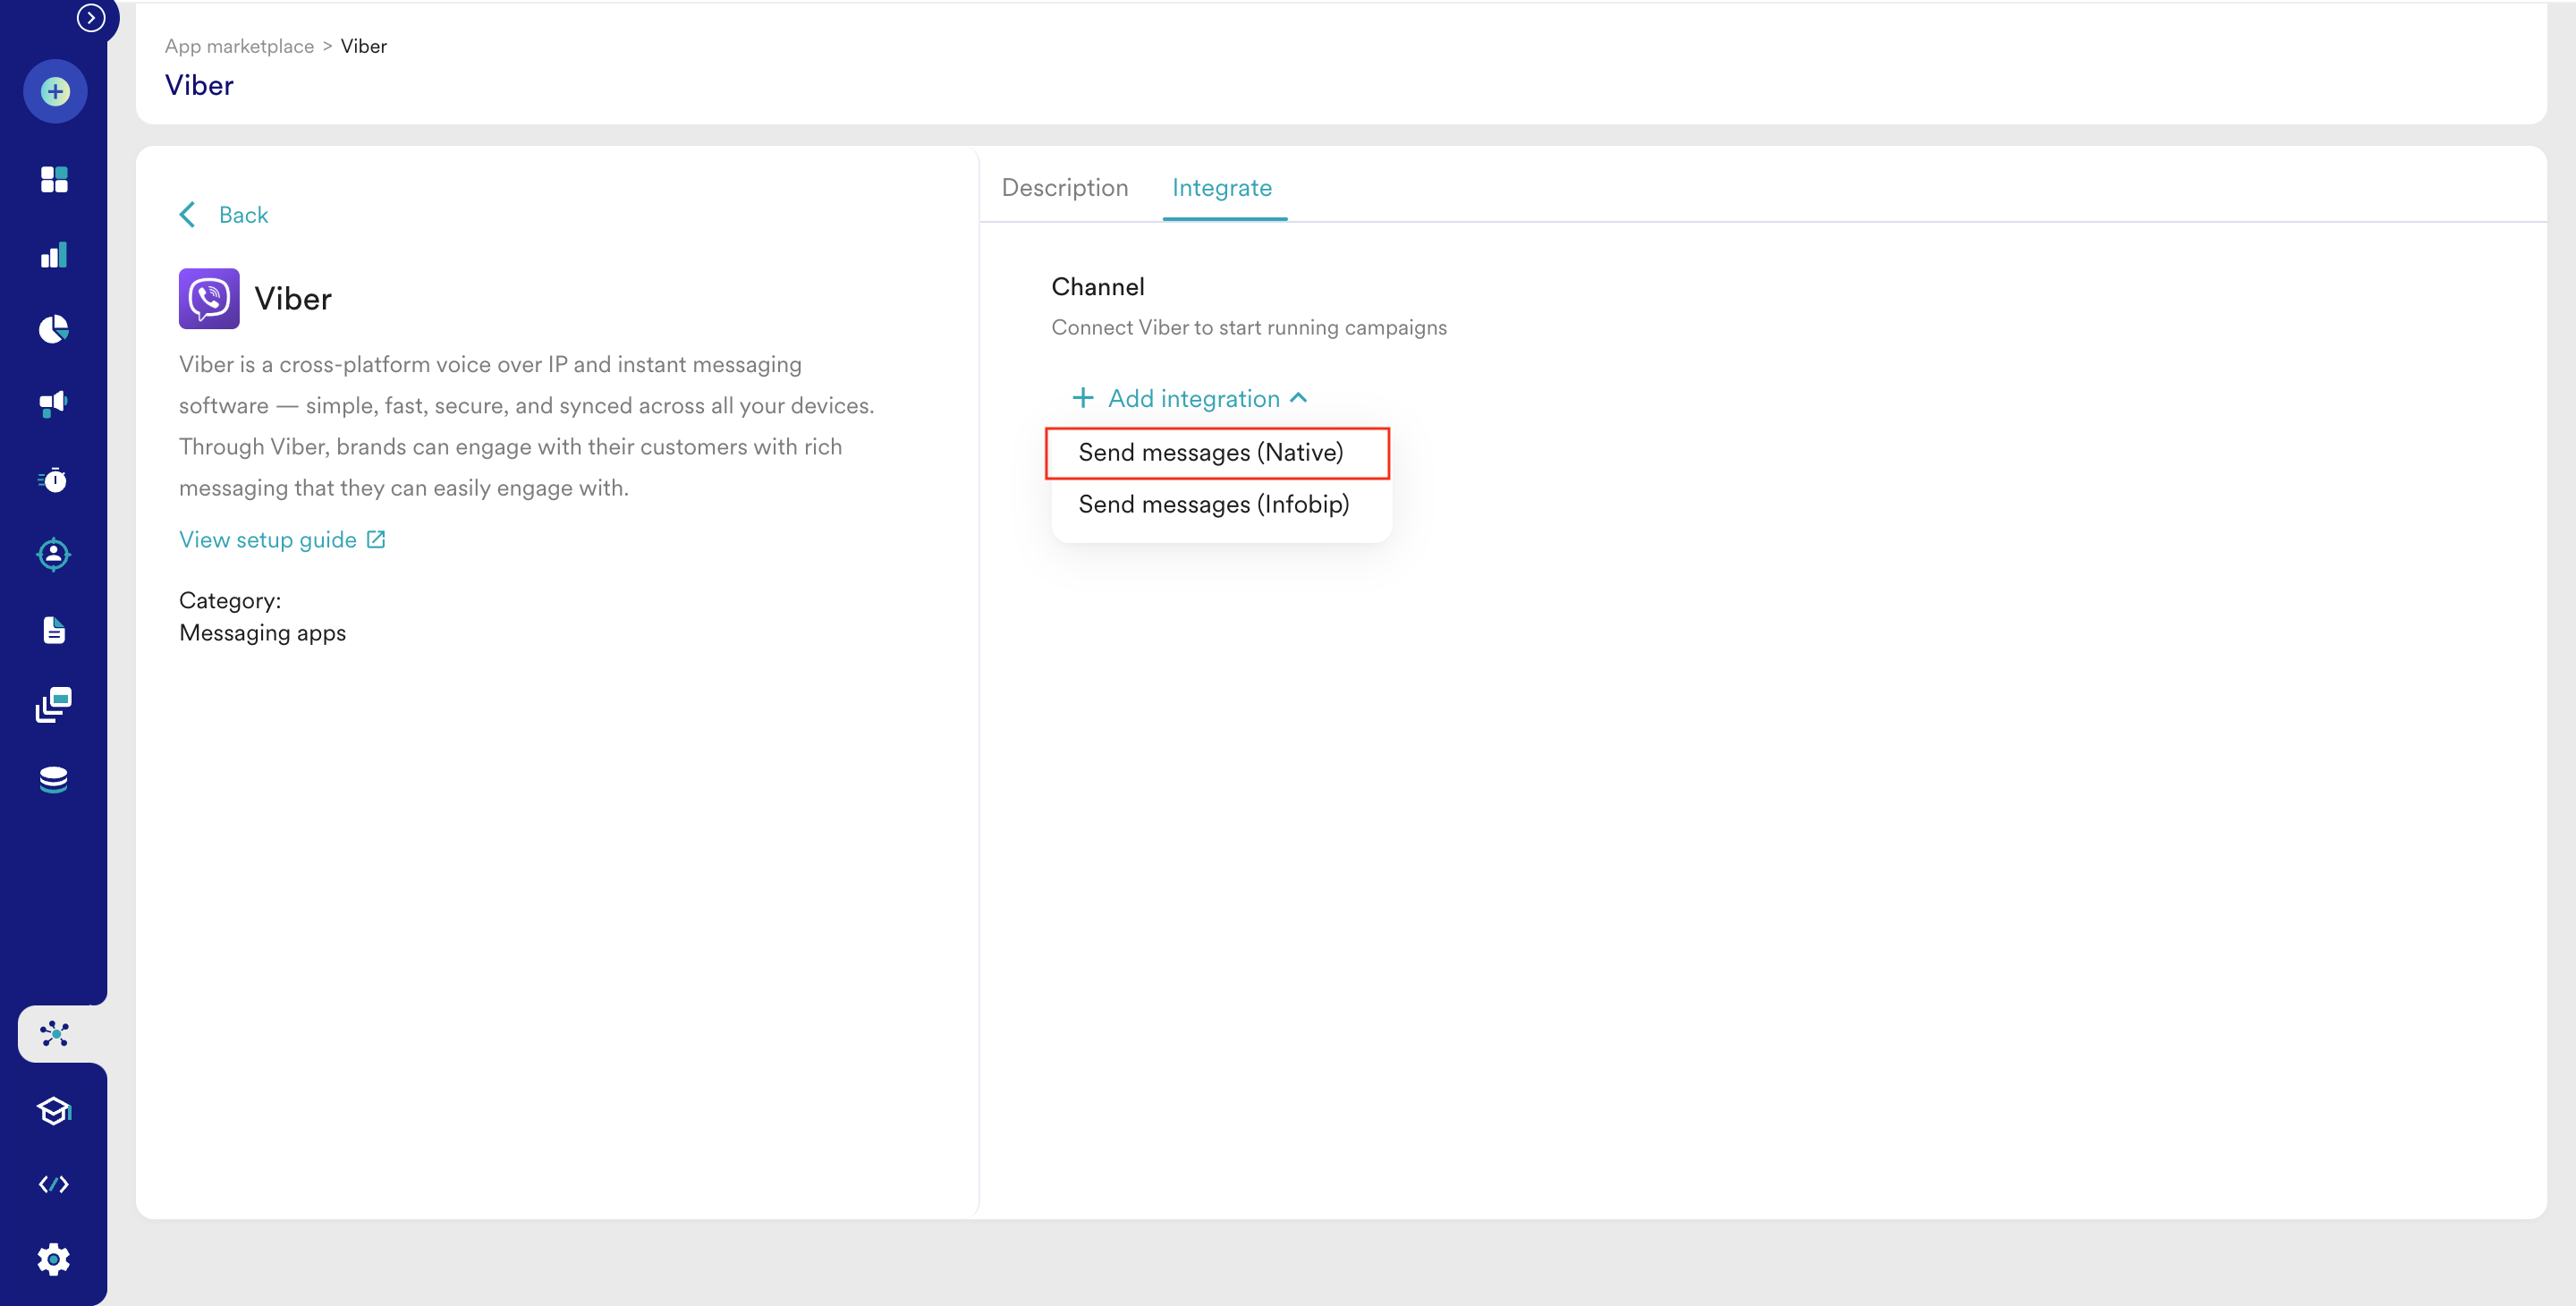Open the database stack icon

click(x=54, y=780)
